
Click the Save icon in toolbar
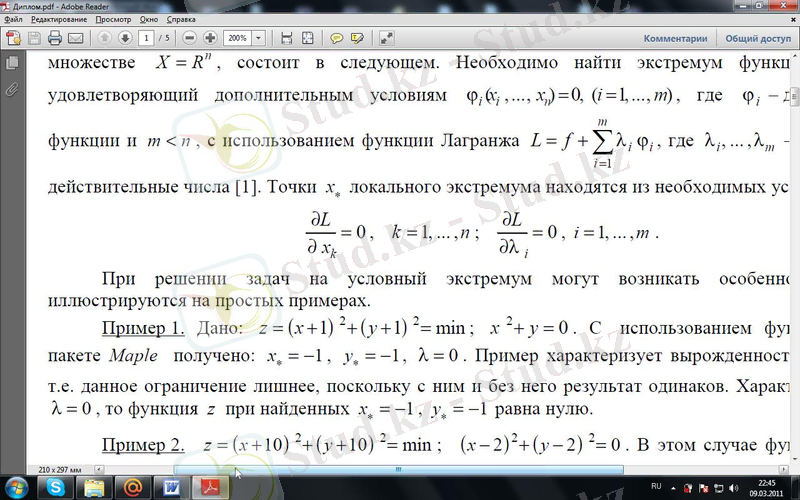35,38
